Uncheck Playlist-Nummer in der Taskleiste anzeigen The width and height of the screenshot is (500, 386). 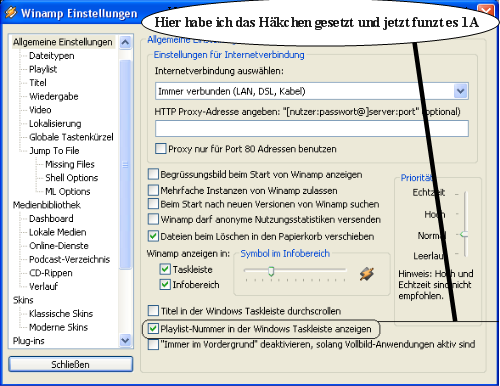coord(153,329)
